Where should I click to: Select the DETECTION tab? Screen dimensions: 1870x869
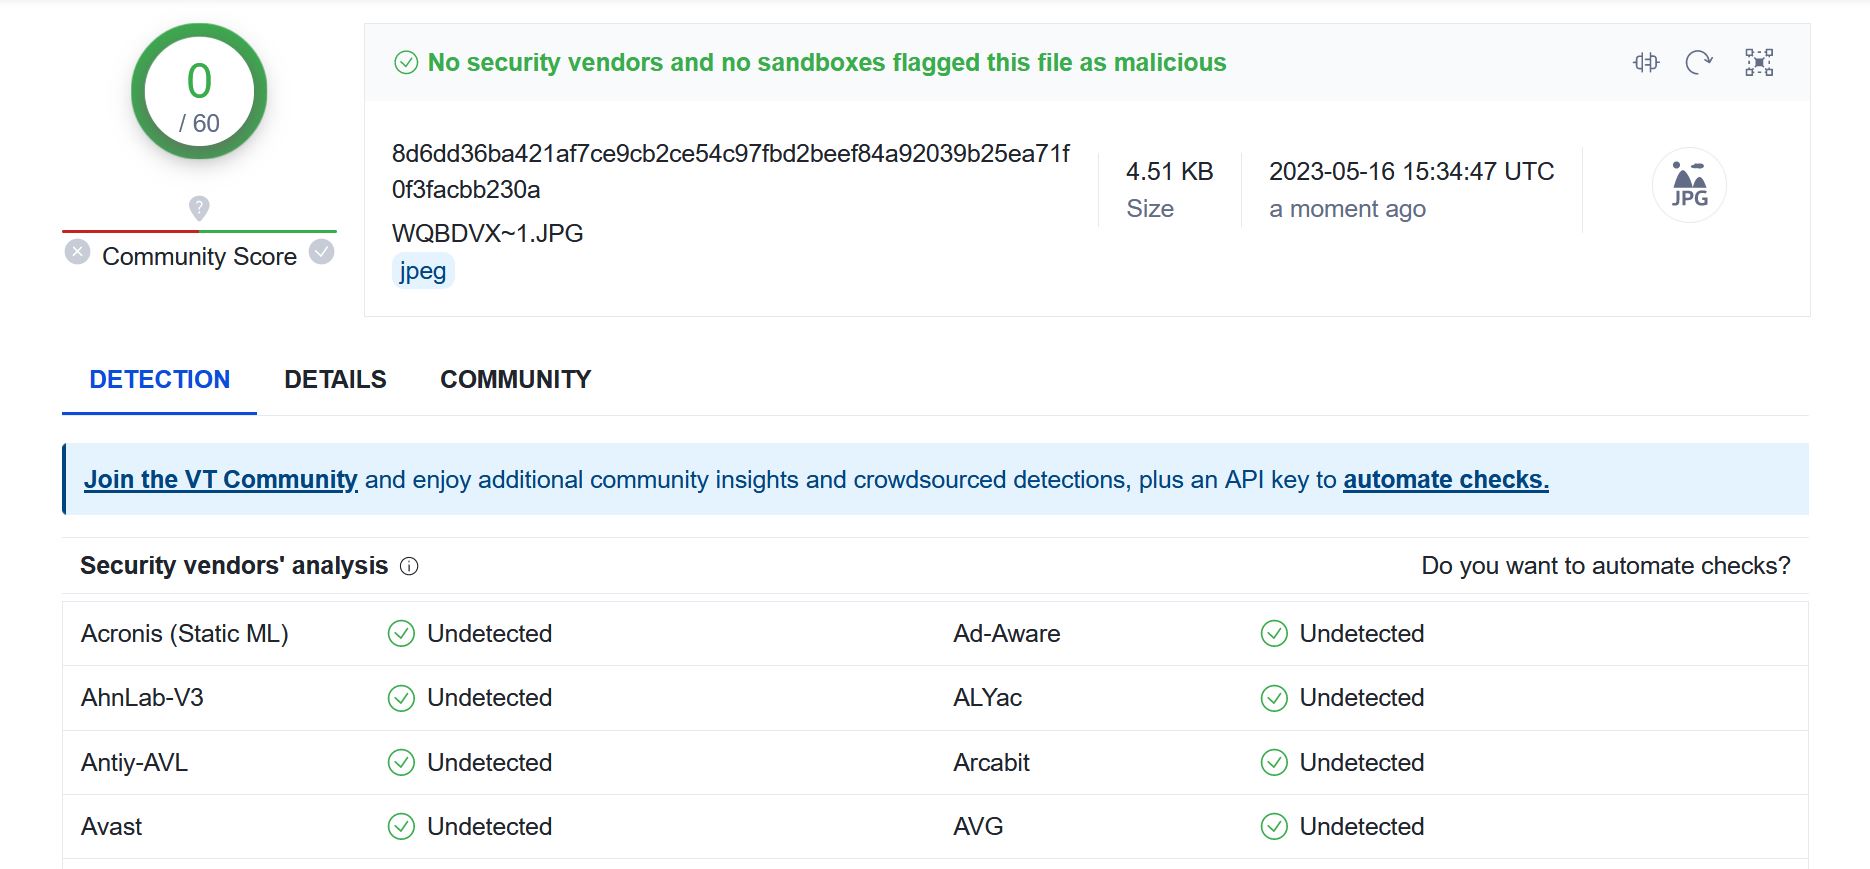tap(160, 380)
